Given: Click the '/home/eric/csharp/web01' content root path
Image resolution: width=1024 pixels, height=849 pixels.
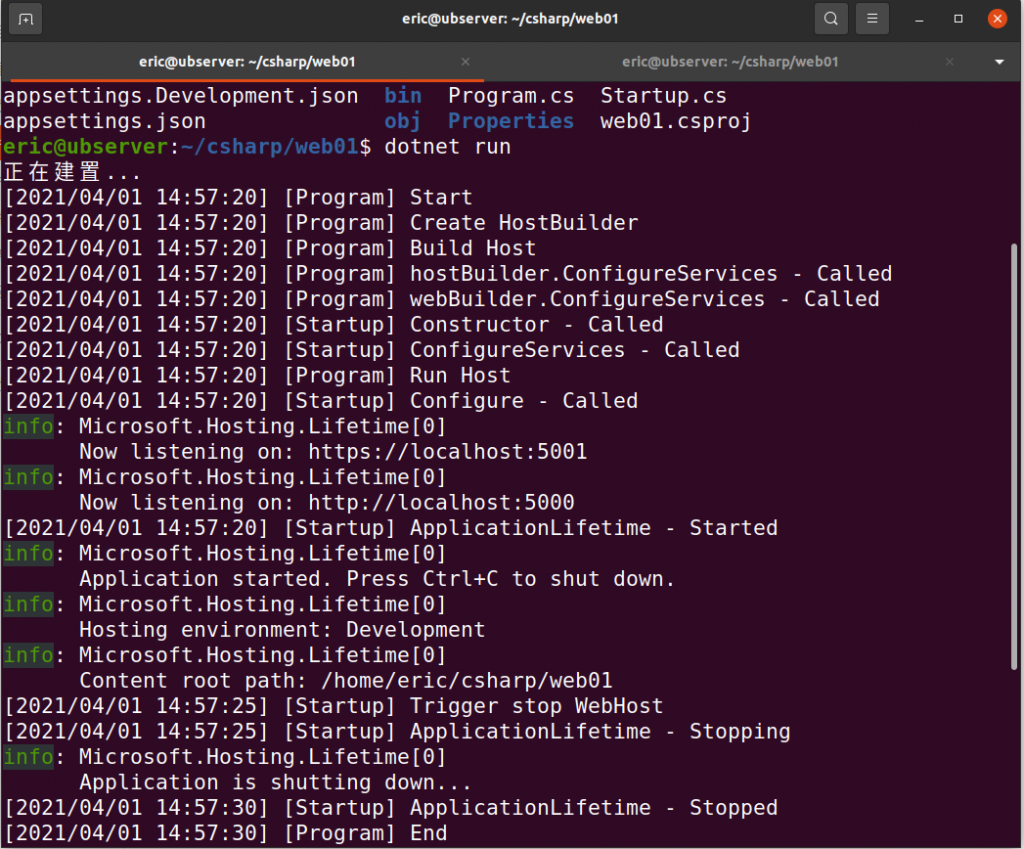Looking at the screenshot, I should pyautogui.click(x=466, y=681).
